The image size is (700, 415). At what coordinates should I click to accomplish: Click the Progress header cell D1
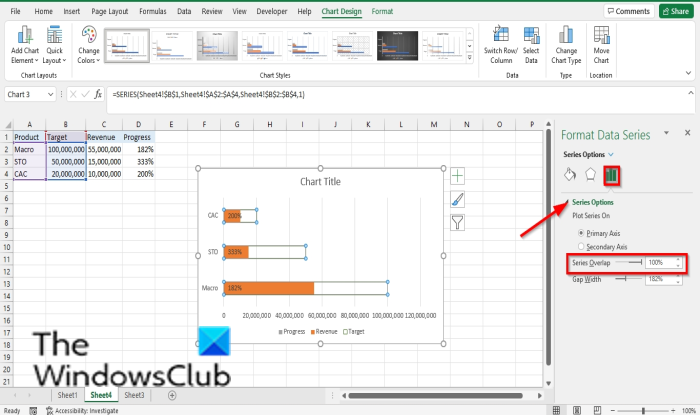point(138,137)
